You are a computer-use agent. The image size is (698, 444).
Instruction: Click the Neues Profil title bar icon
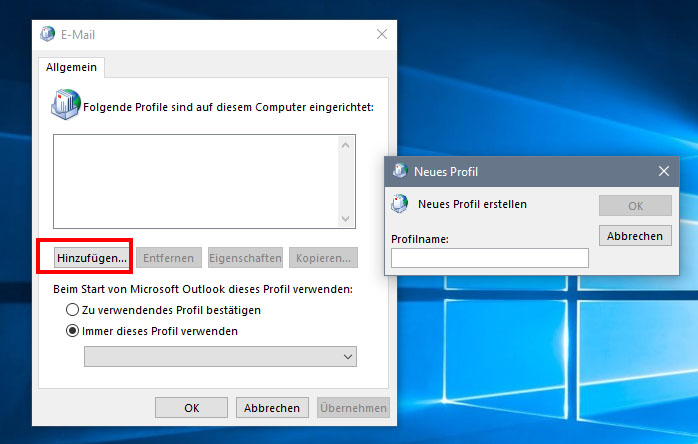coord(400,171)
